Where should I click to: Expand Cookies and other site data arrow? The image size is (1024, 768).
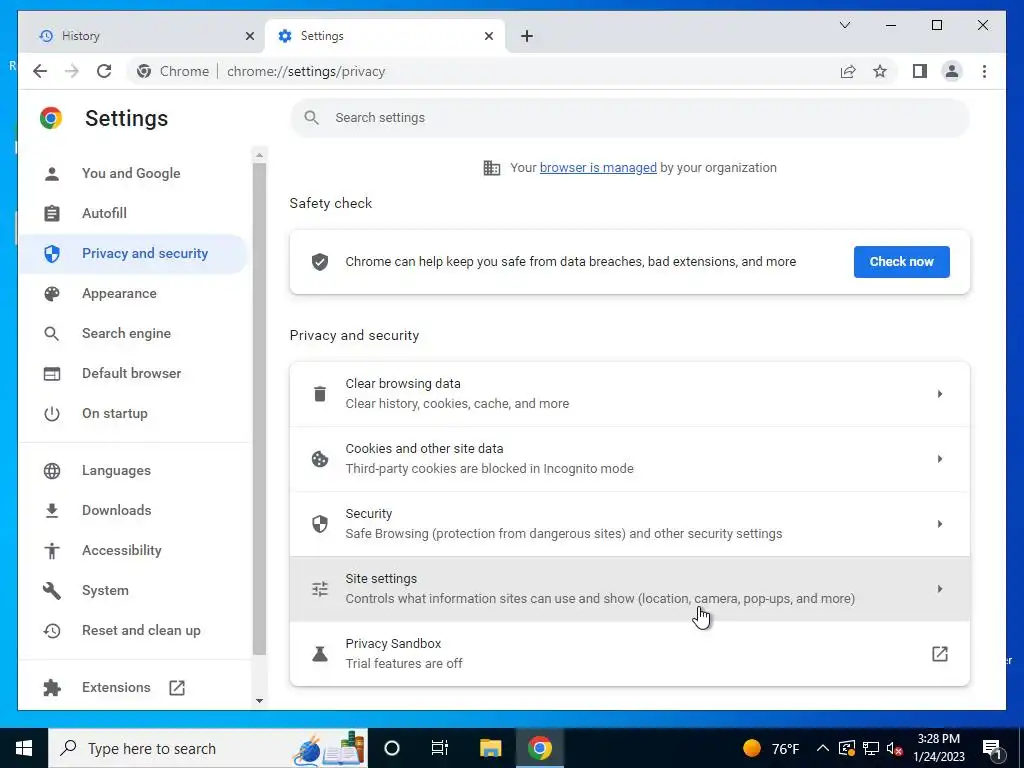click(940, 459)
